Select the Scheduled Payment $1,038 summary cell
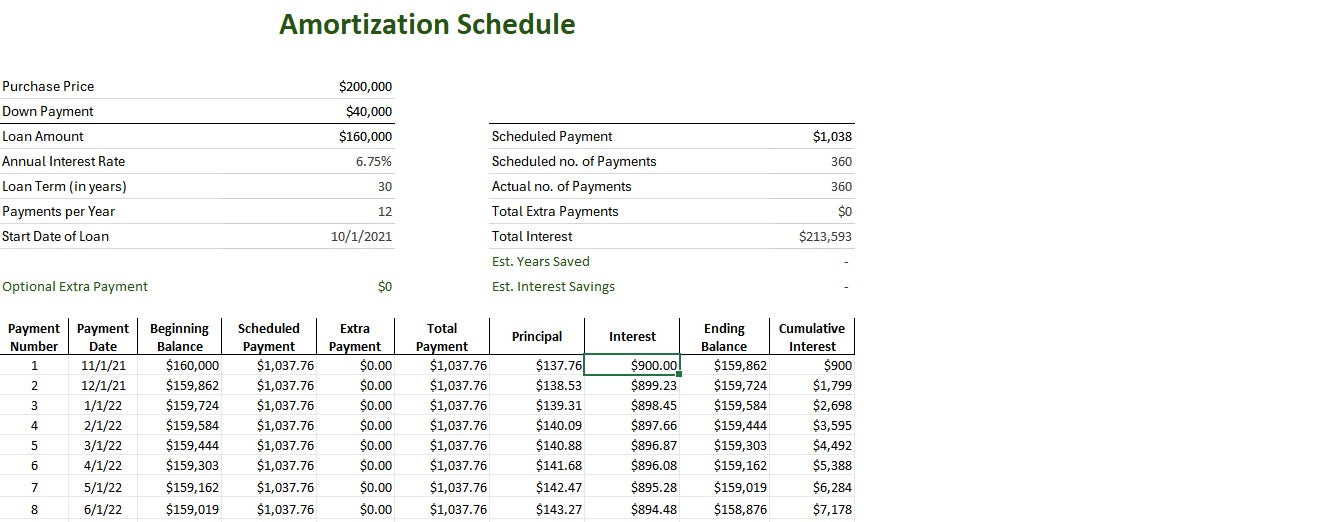 click(x=832, y=136)
